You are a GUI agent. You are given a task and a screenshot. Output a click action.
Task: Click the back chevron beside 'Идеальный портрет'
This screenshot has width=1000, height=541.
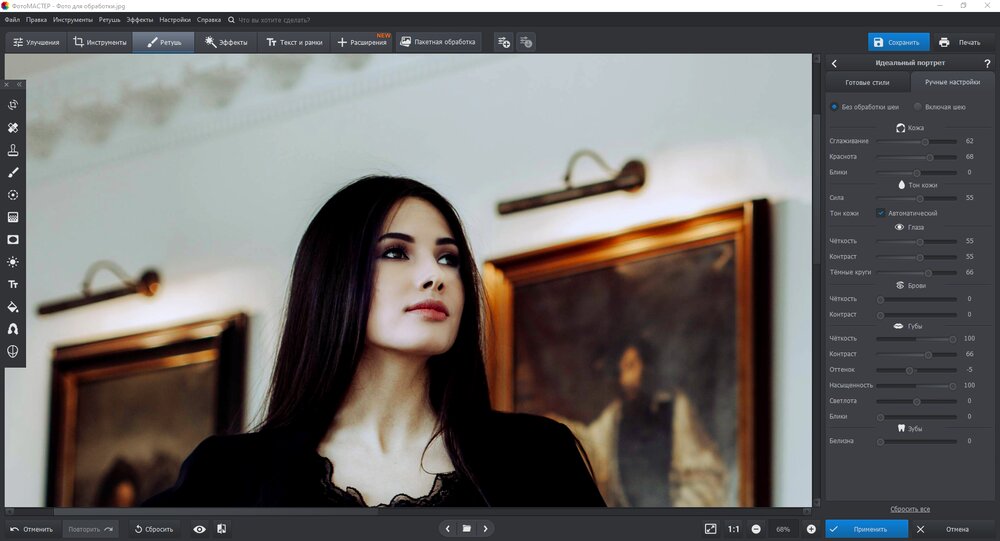coord(834,63)
